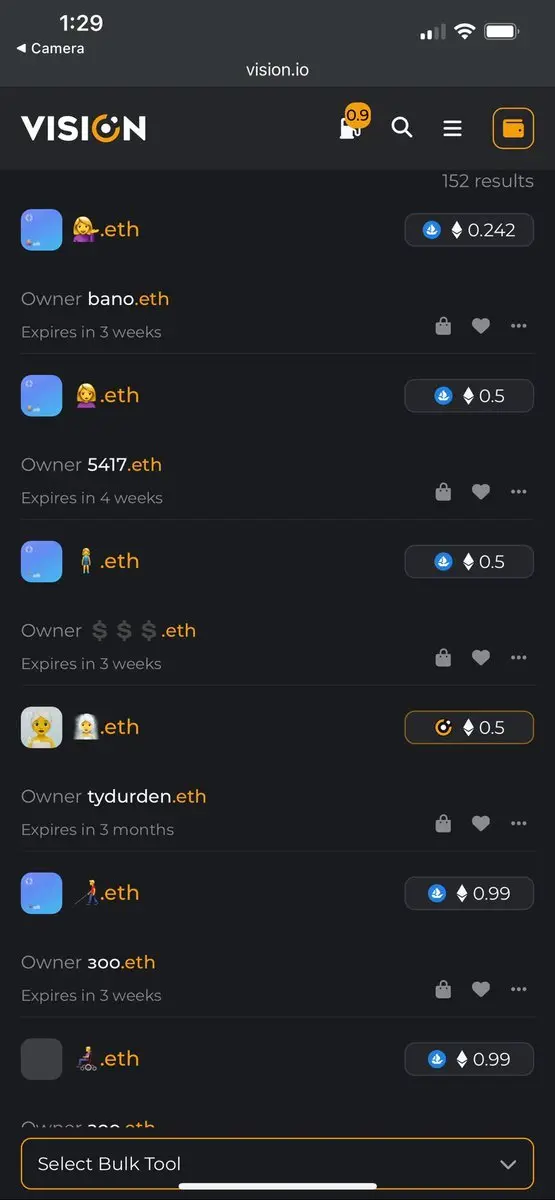
Task: Favorite the listing owned by tydurden.eth
Action: (x=481, y=824)
